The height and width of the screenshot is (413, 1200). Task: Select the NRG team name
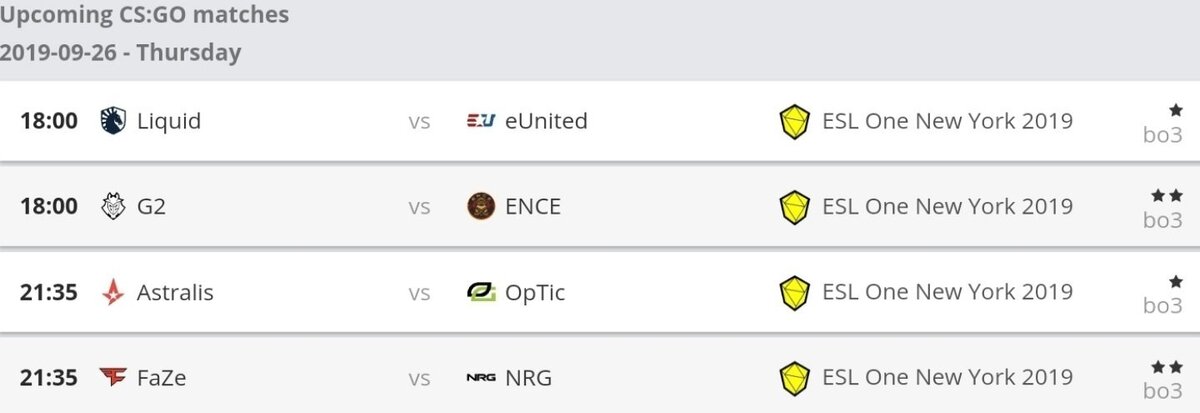[x=529, y=378]
